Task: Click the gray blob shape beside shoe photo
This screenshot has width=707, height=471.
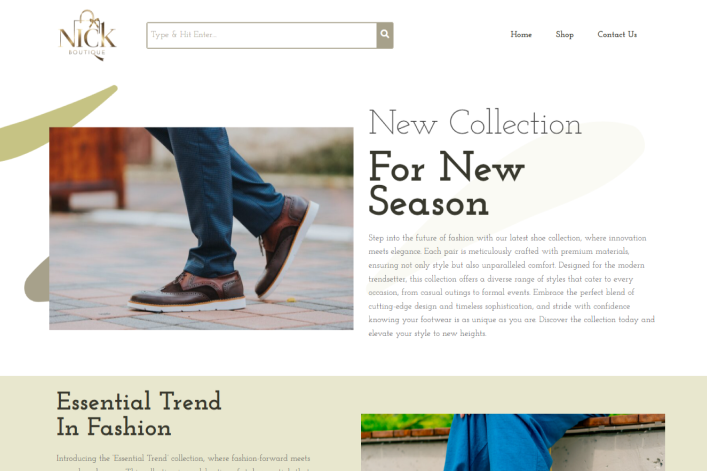Action: [x=37, y=280]
